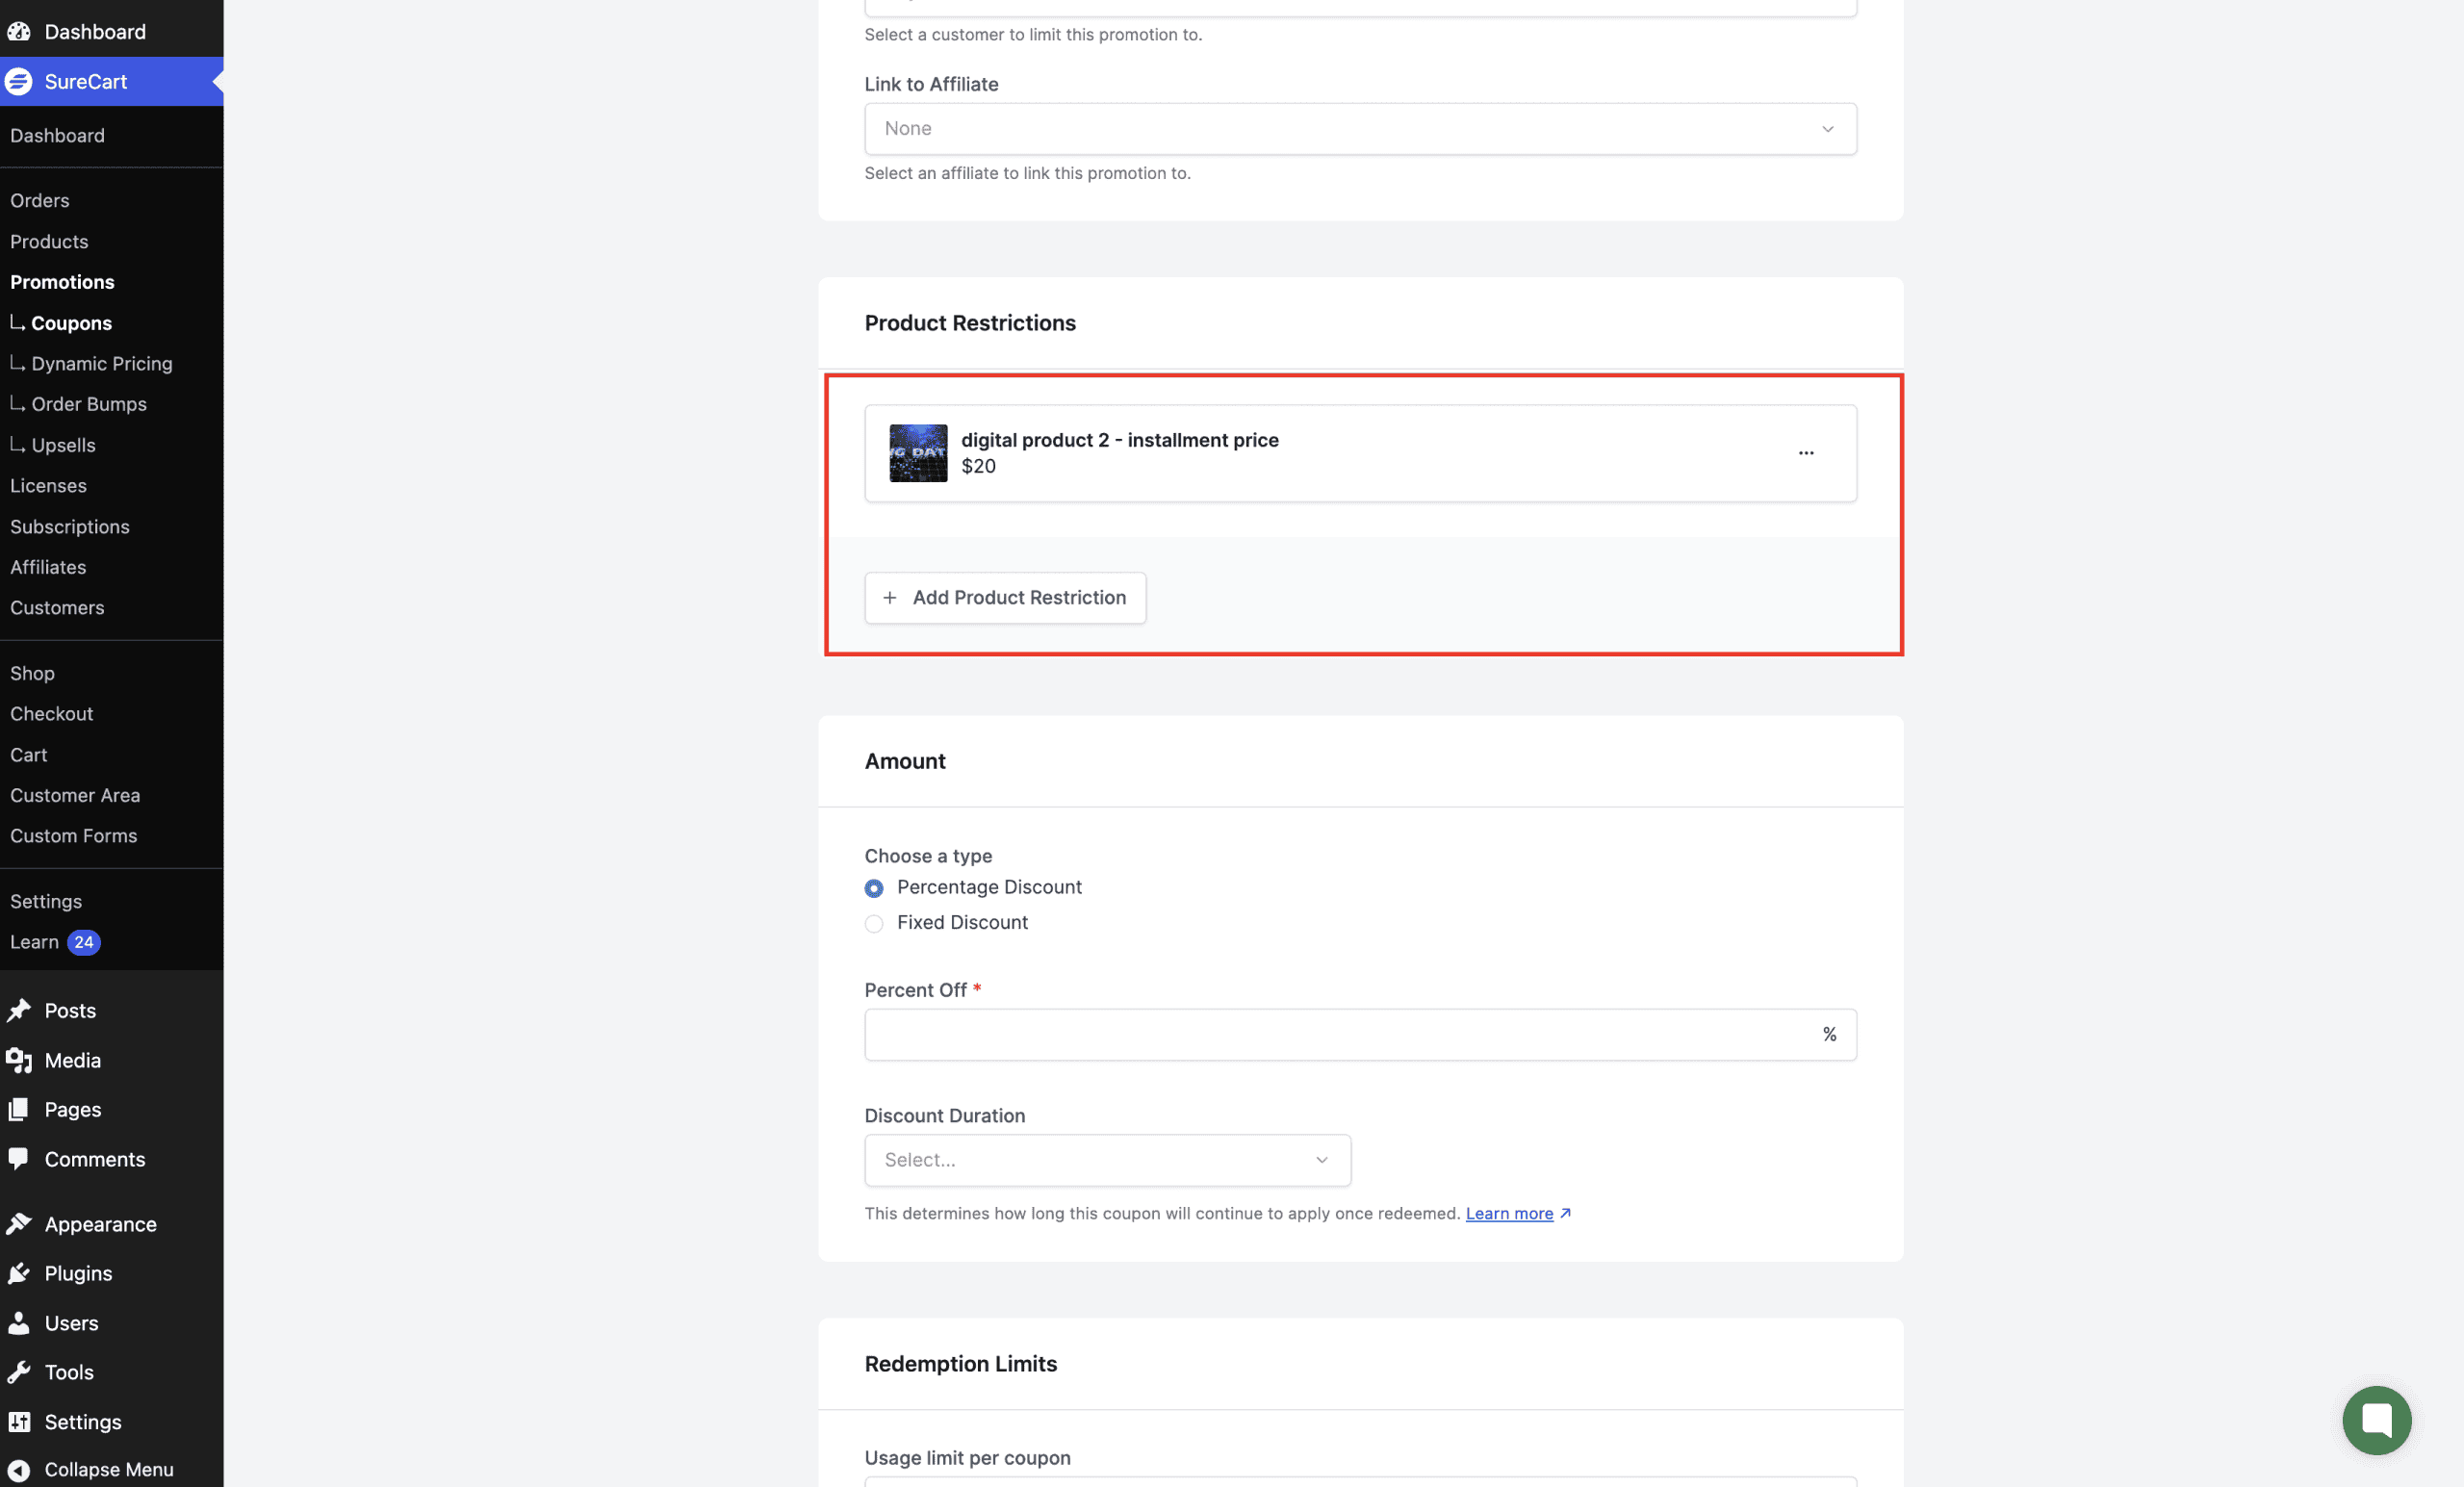Click the Comments bubble icon
Image resolution: width=2464 pixels, height=1487 pixels.
click(18, 1159)
